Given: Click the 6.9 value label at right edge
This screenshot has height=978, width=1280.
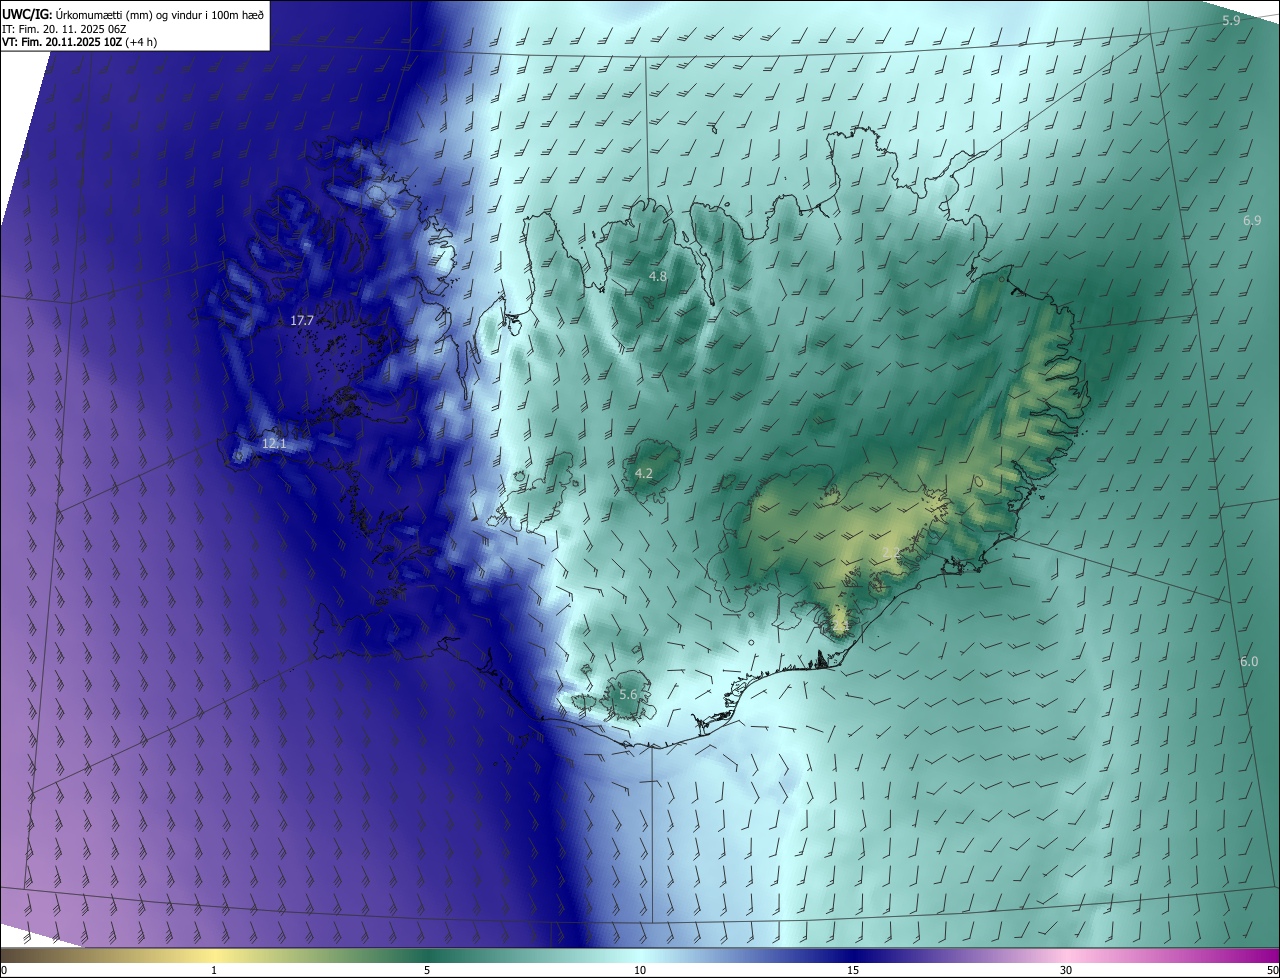Looking at the screenshot, I should (1252, 221).
